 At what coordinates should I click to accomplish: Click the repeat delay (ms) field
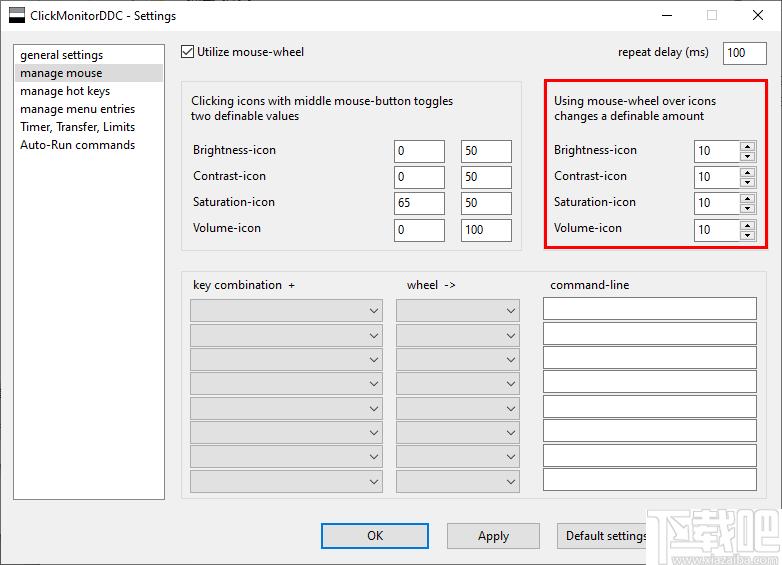pos(745,53)
